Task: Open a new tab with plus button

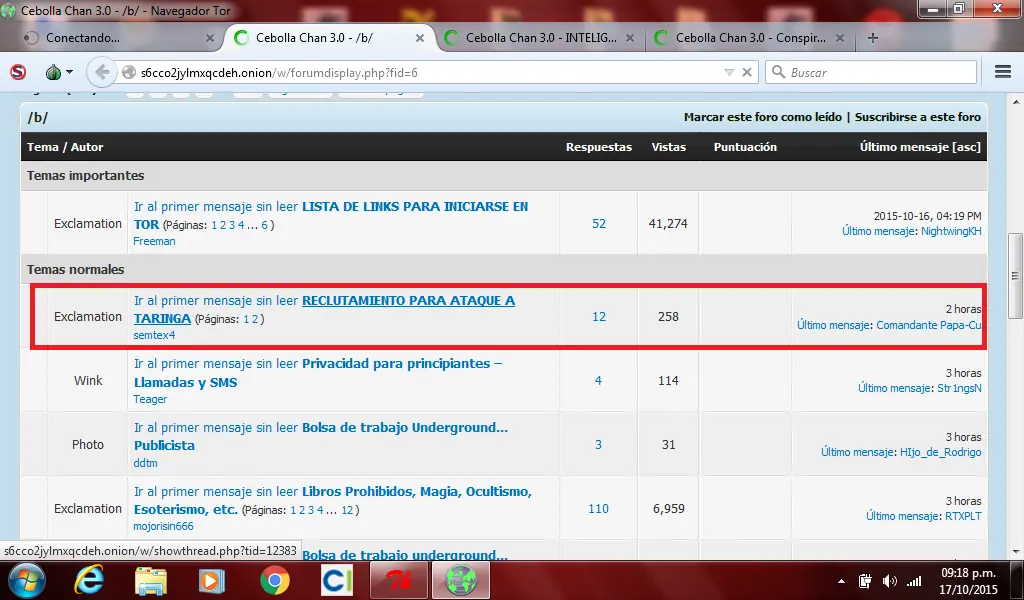Action: tap(872, 38)
